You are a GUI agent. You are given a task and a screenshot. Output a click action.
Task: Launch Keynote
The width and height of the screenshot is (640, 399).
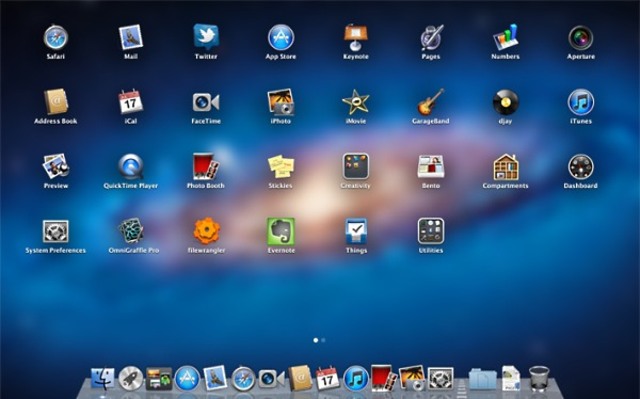tap(356, 37)
